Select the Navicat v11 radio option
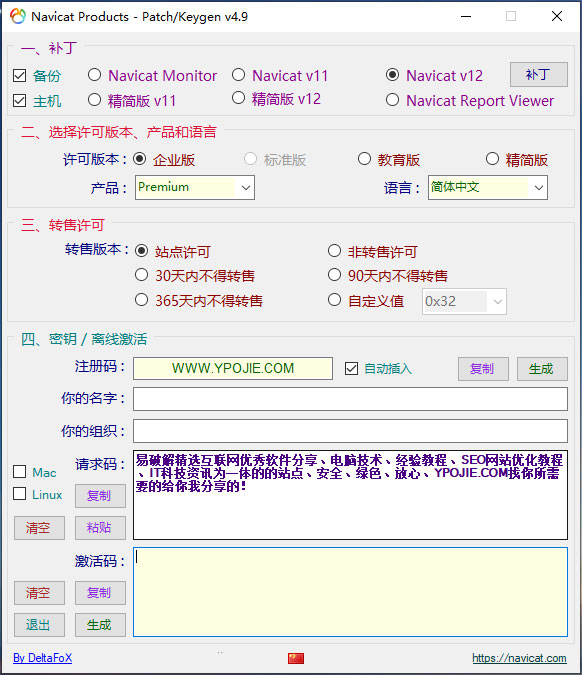 [238, 75]
